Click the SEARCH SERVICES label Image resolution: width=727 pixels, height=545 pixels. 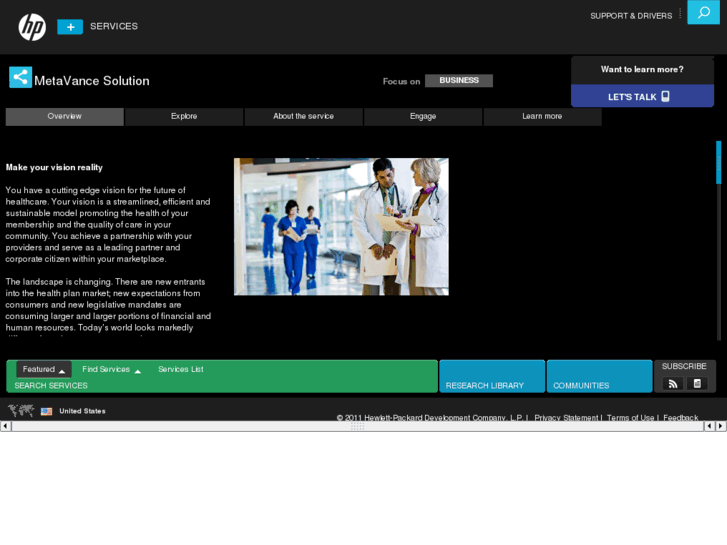51,385
